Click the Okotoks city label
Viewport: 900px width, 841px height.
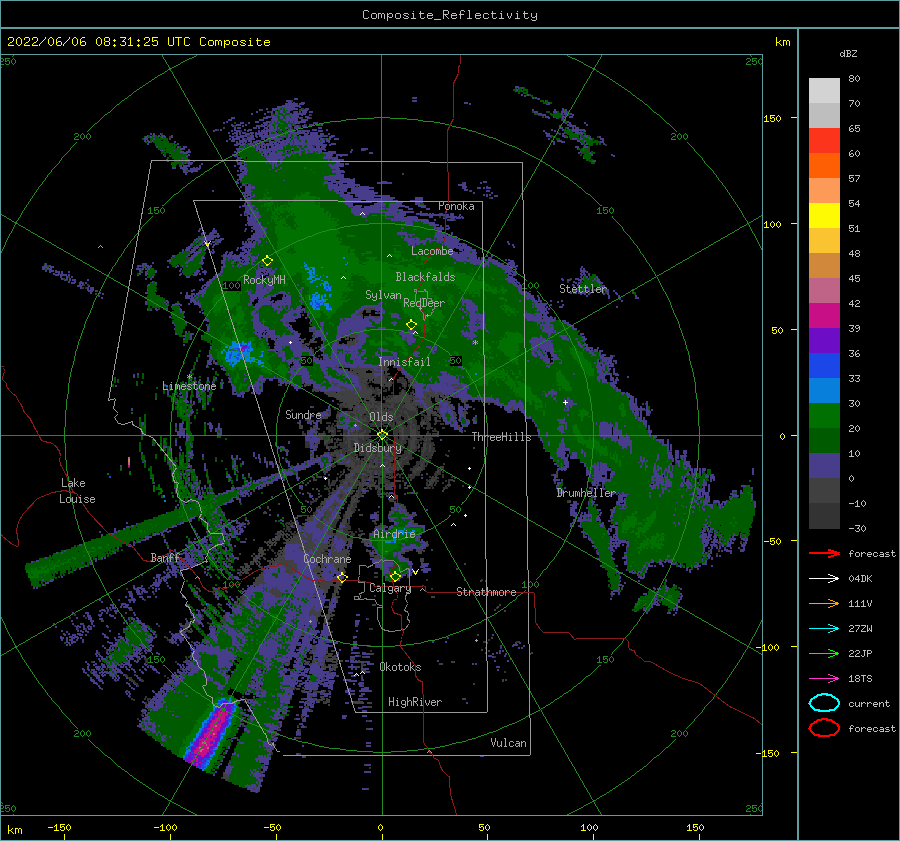click(401, 667)
